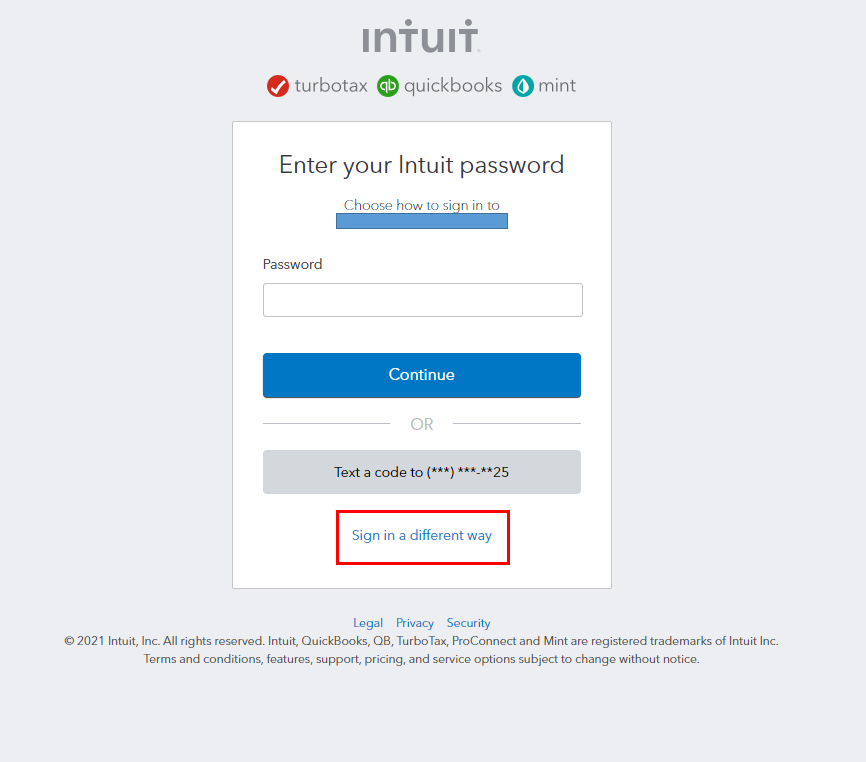Click the 2021 Intuit copyright notice
Image resolution: width=866 pixels, height=762 pixels.
pos(421,641)
